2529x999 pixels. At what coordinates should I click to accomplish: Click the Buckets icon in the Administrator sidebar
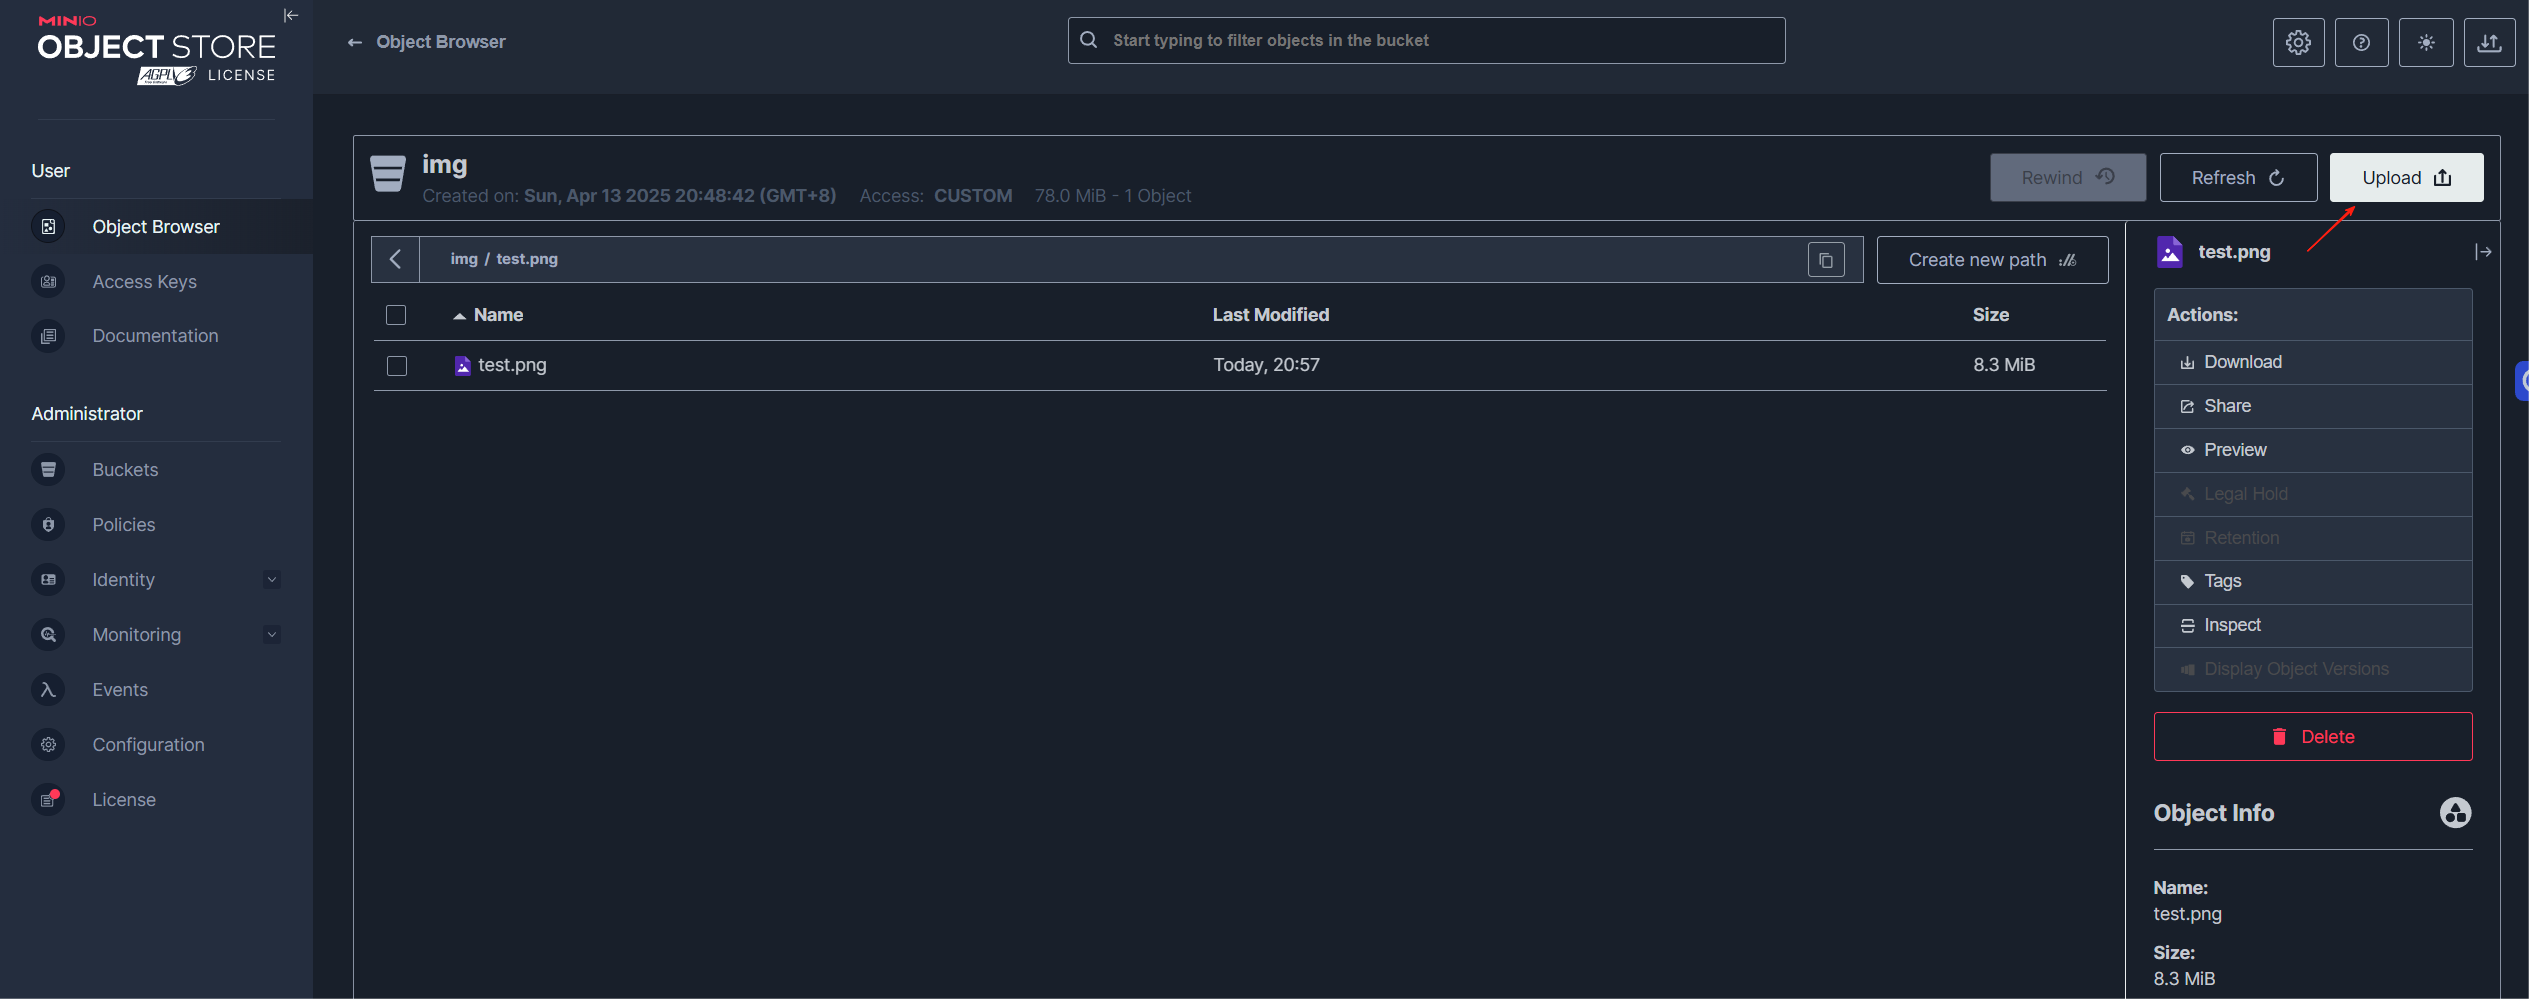coord(48,469)
